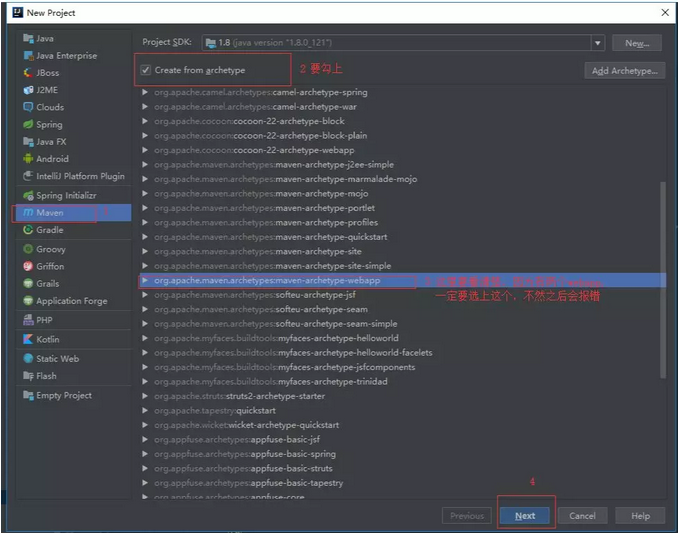This screenshot has height=533, width=679.
Task: Expand maven-archetype-quickstart node
Action: [145, 237]
